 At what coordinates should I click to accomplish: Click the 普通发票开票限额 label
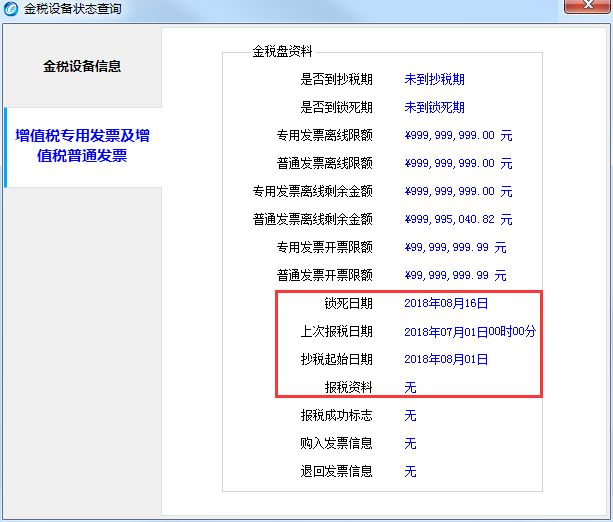click(x=324, y=275)
